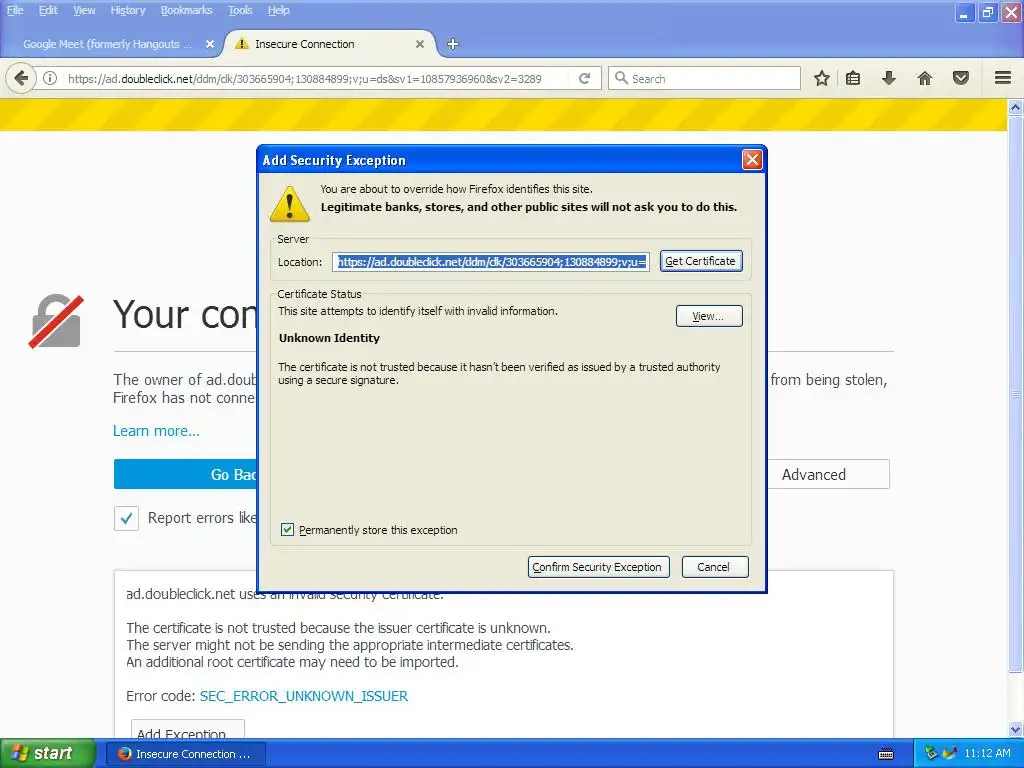
Task: Click warning icon on Insecure Connection tab
Action: (x=242, y=44)
